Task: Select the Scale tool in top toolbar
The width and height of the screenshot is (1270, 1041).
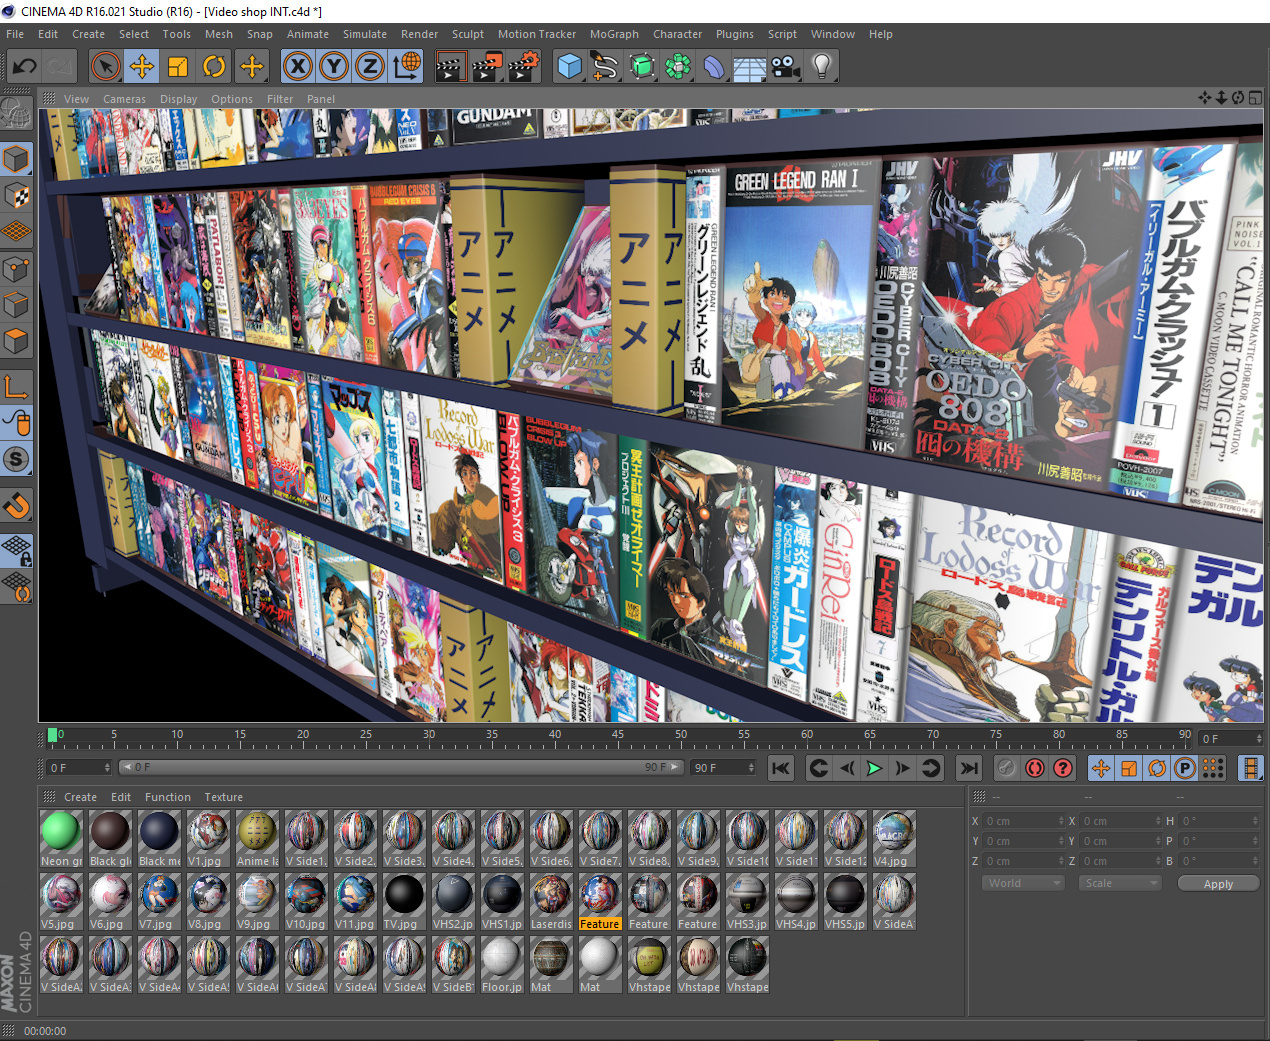Action: [178, 67]
